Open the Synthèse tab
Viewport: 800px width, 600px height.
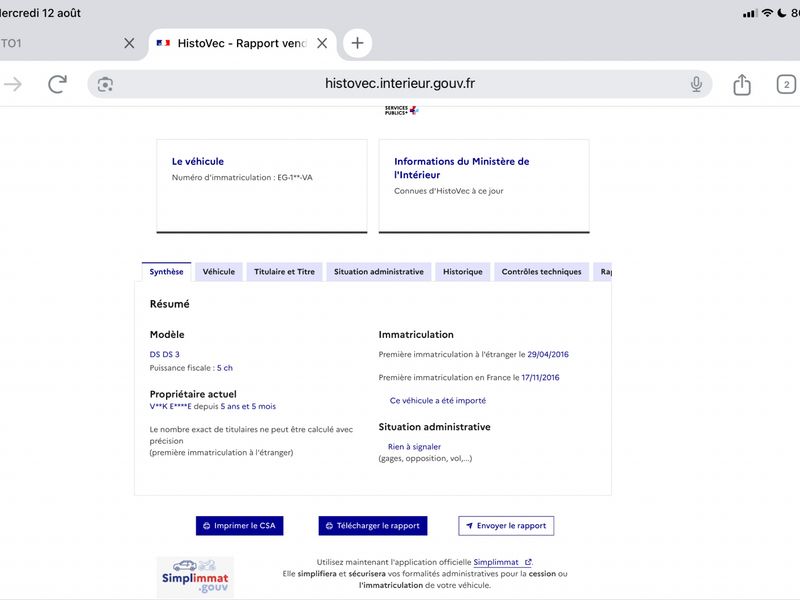tap(166, 272)
